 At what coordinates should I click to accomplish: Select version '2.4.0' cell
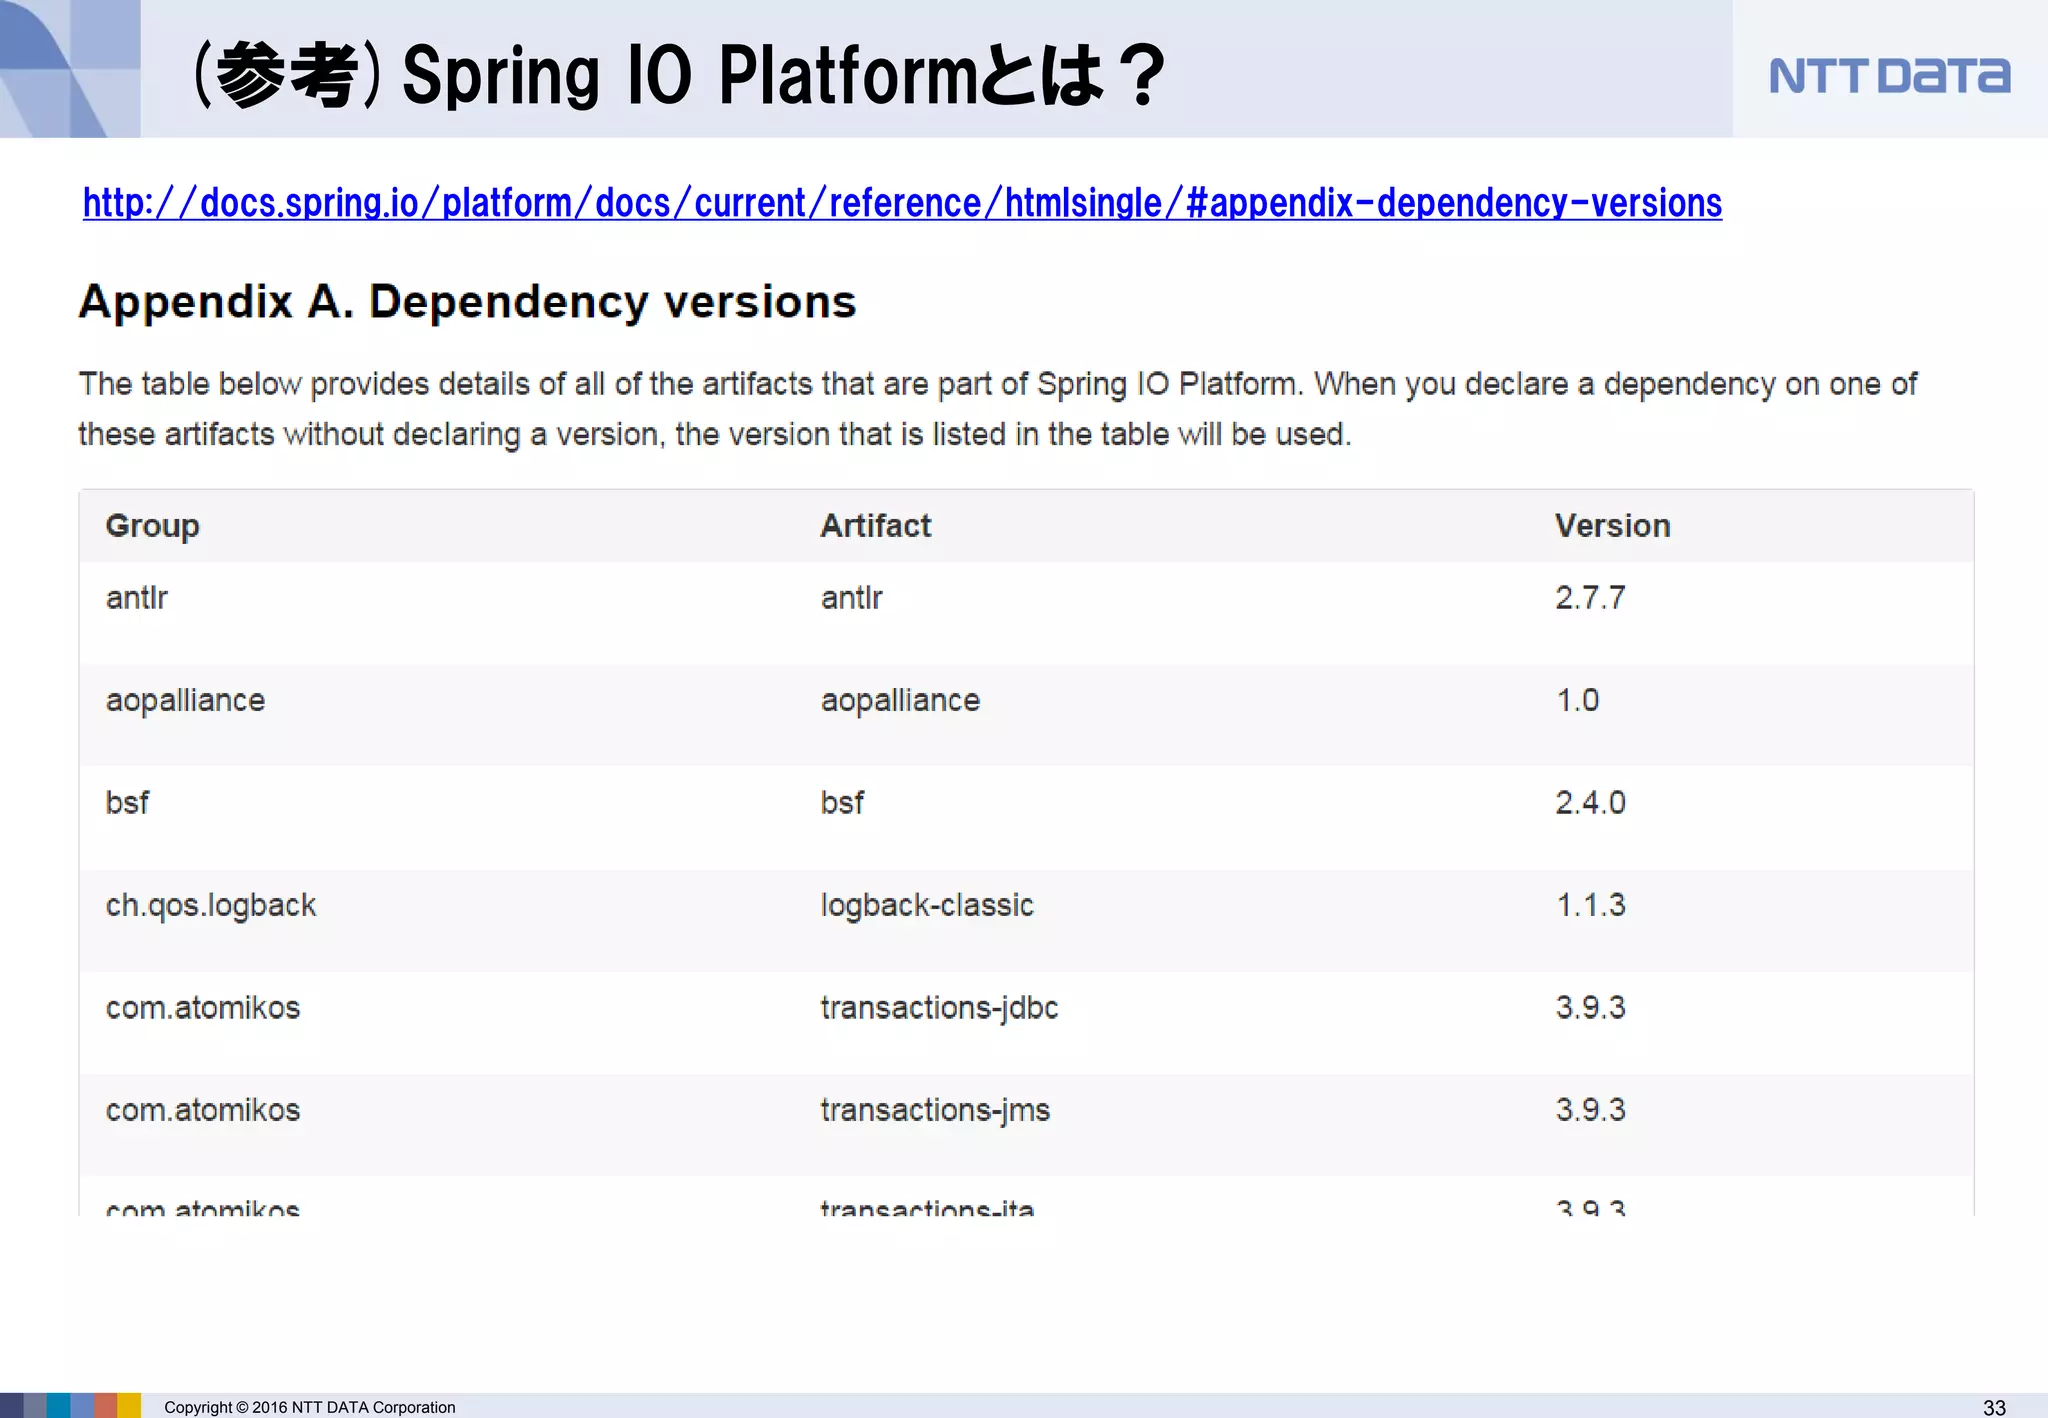(1590, 802)
